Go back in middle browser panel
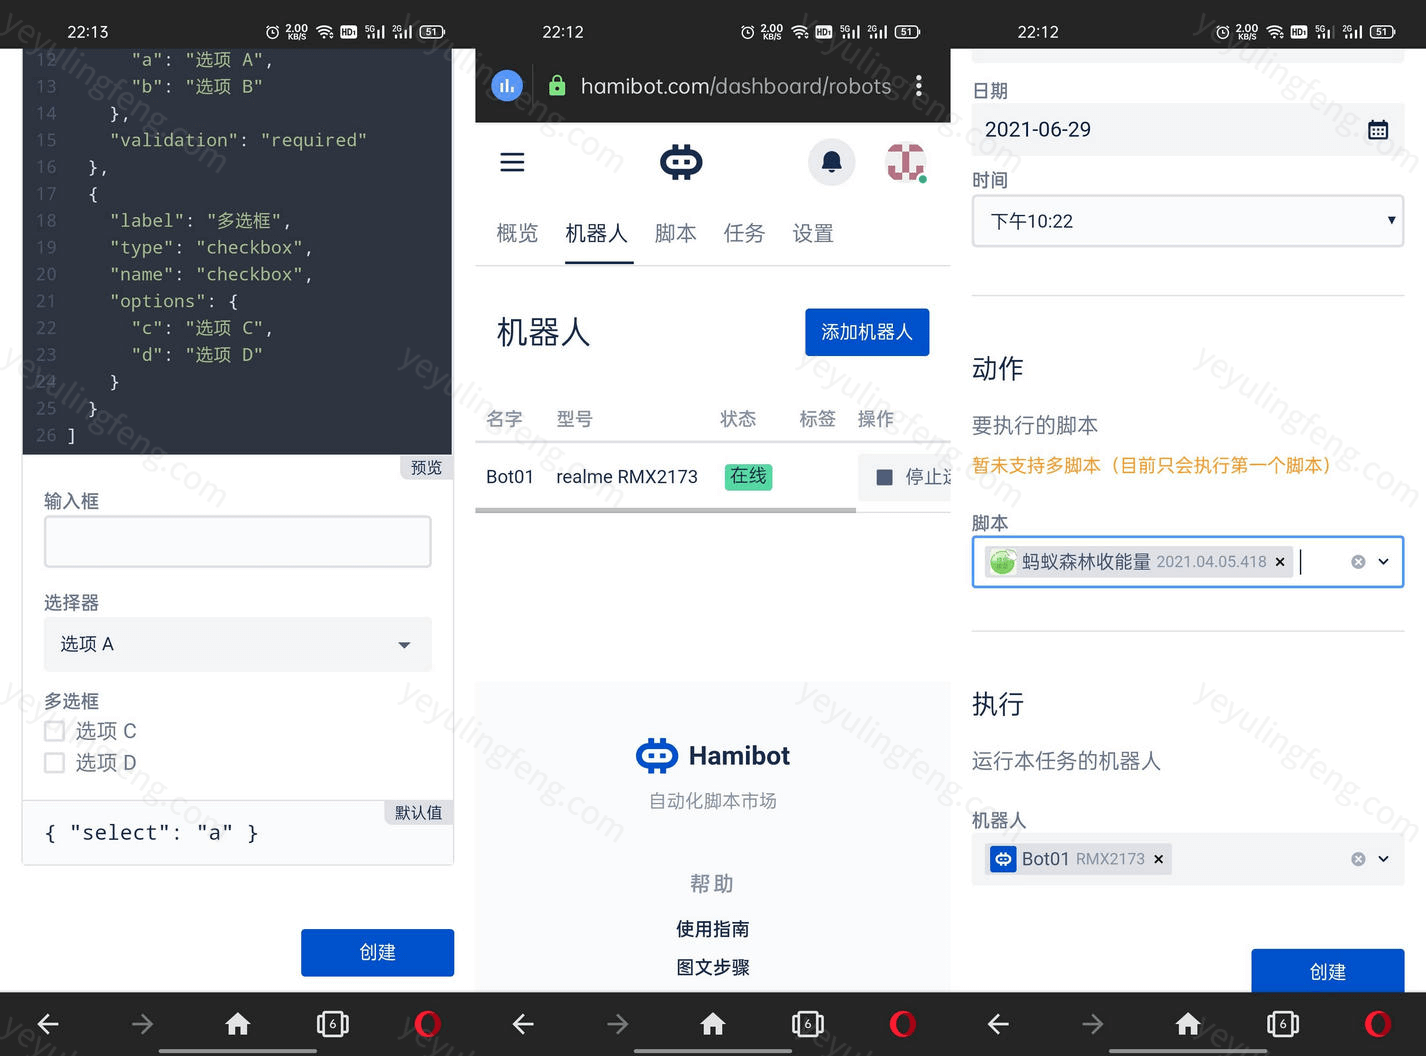The height and width of the screenshot is (1056, 1426). point(523,1024)
